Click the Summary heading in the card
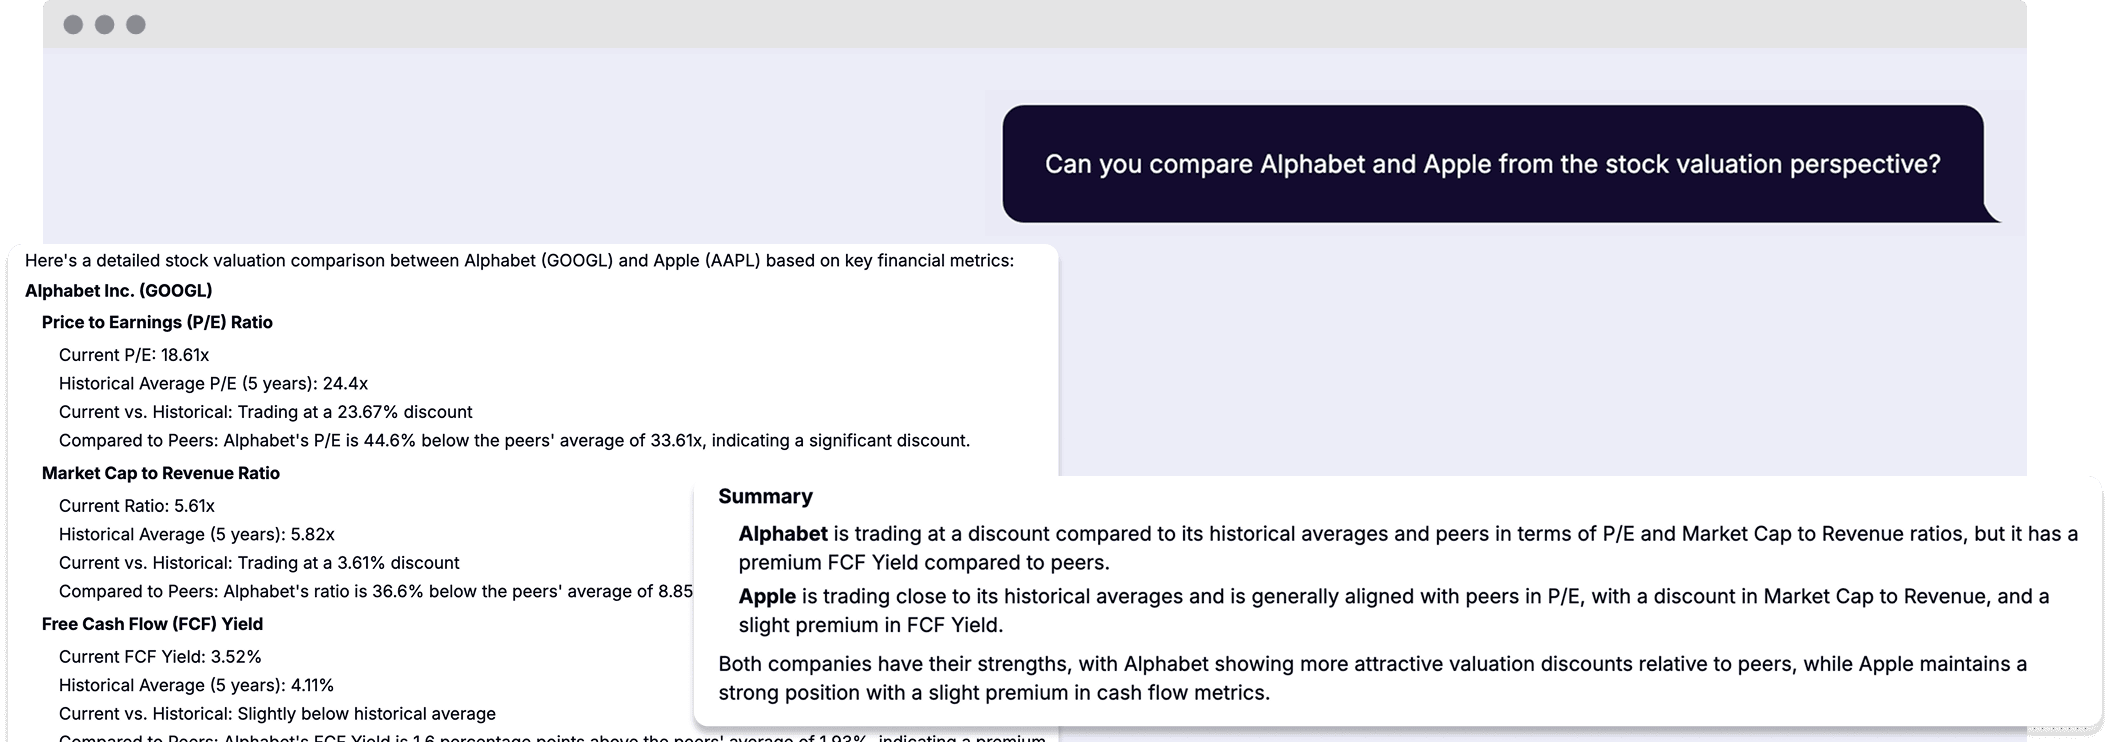 765,497
